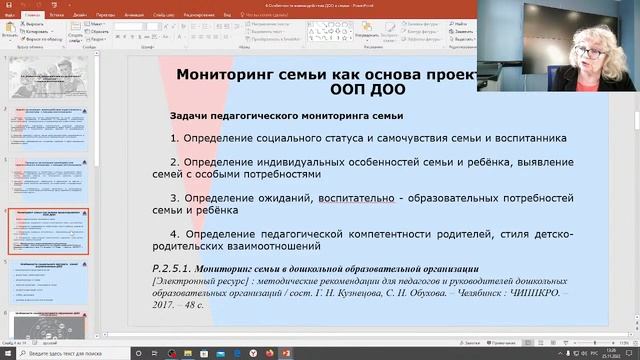Click the Find (Найти) command
Image resolution: width=640 pixels, height=360 pixels.
point(458,24)
